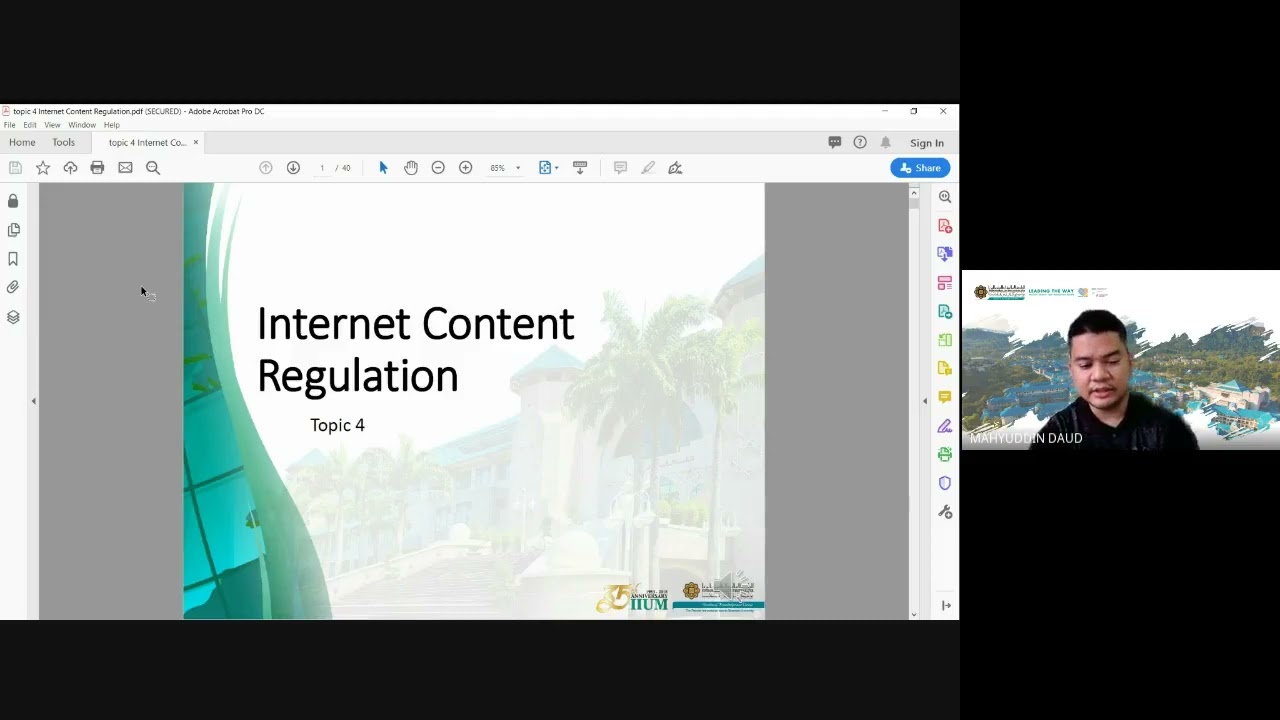The image size is (1280, 720).
Task: Add a sticky note comment
Action: pos(620,168)
